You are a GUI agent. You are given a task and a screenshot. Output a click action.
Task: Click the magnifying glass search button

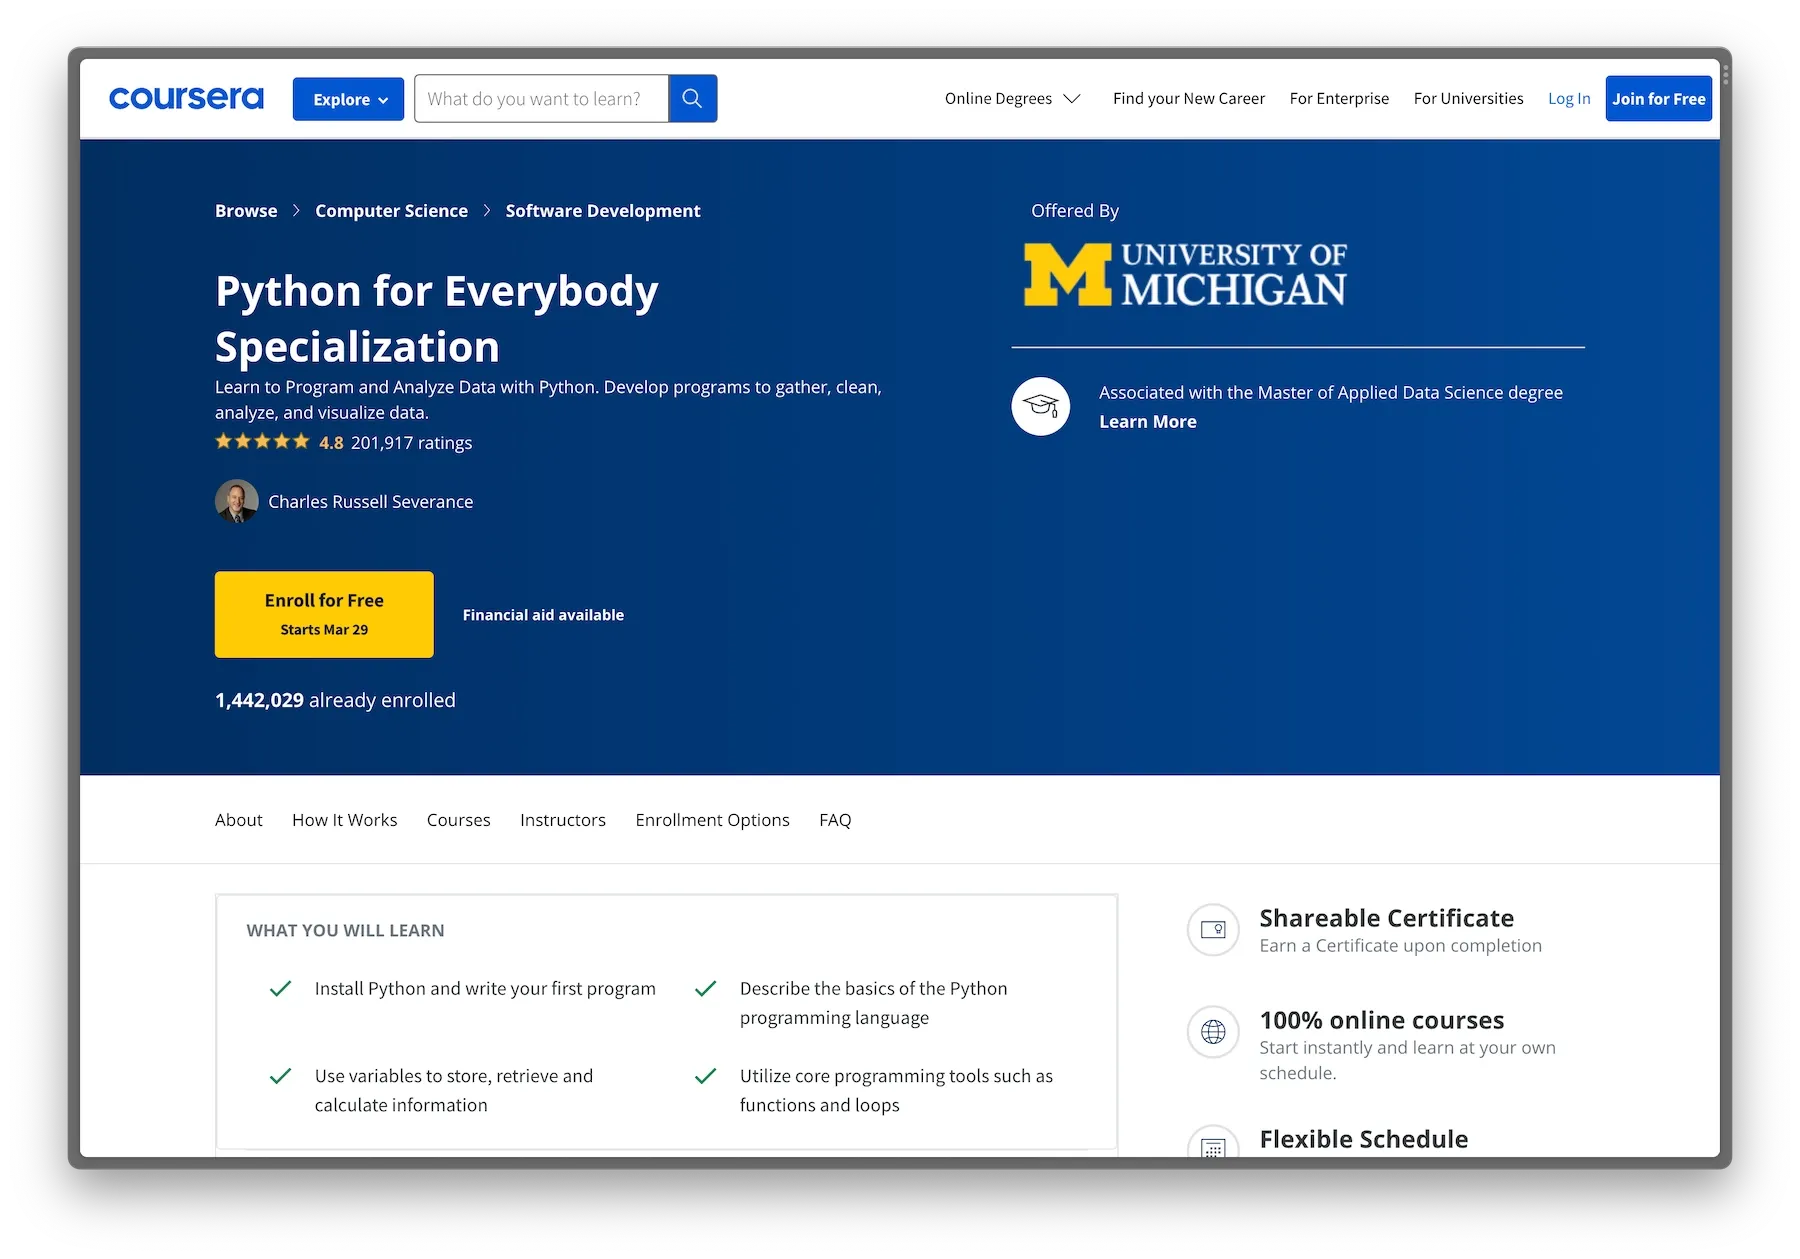692,99
